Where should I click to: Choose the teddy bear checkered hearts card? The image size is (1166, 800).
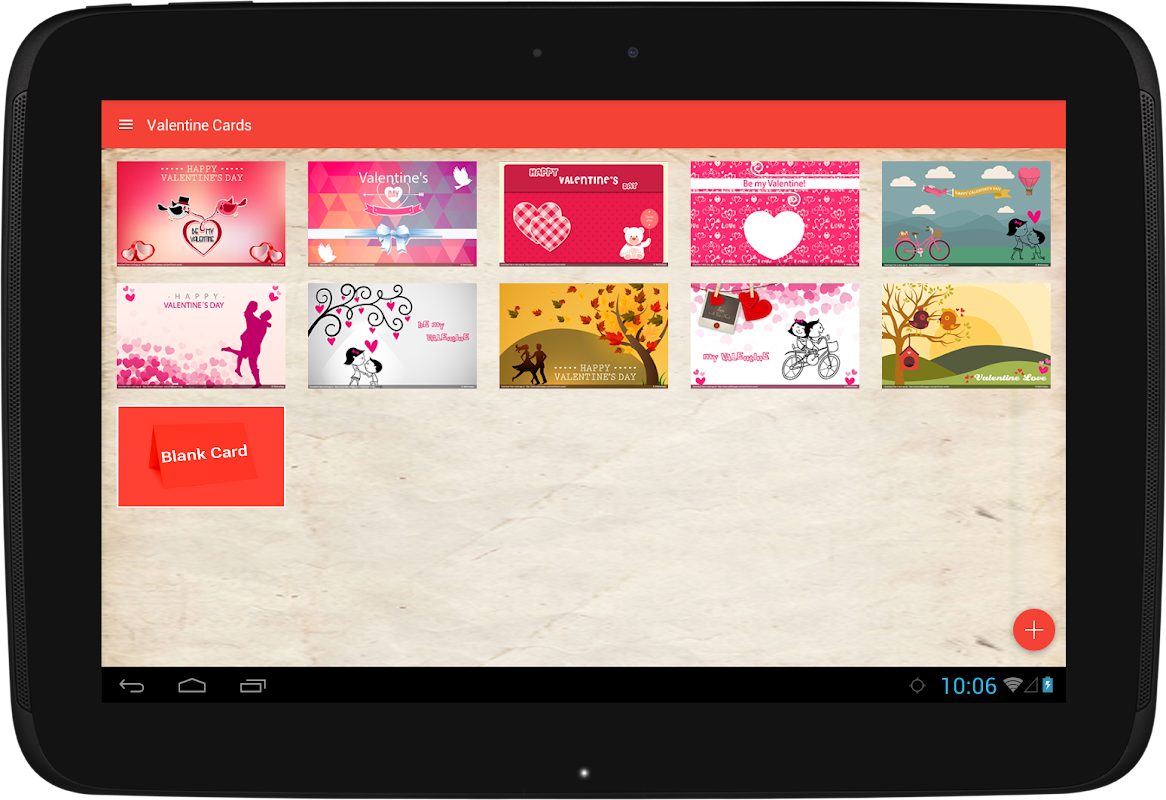(584, 213)
